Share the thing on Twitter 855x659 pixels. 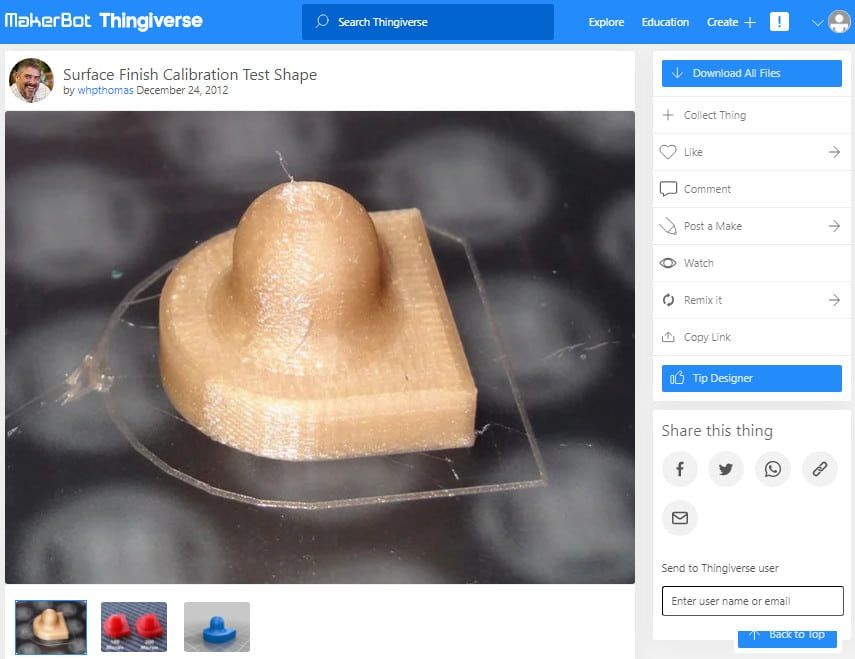tap(726, 469)
